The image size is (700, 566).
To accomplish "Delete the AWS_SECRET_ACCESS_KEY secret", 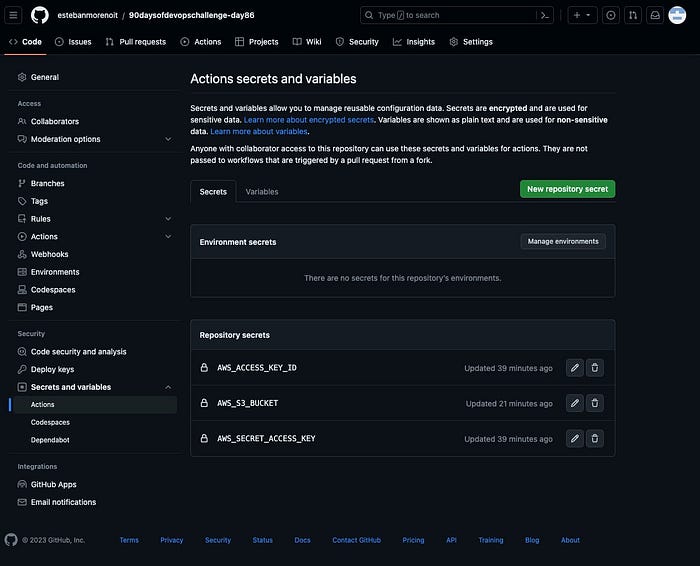I will coord(595,439).
